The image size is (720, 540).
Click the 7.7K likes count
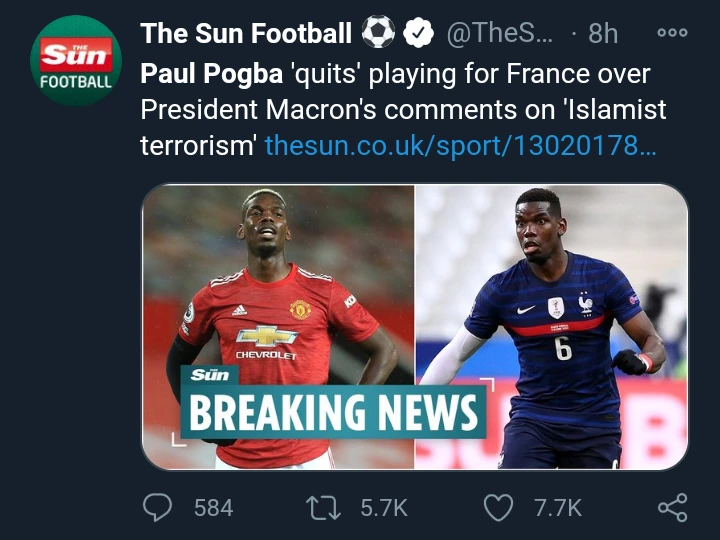click(x=557, y=508)
